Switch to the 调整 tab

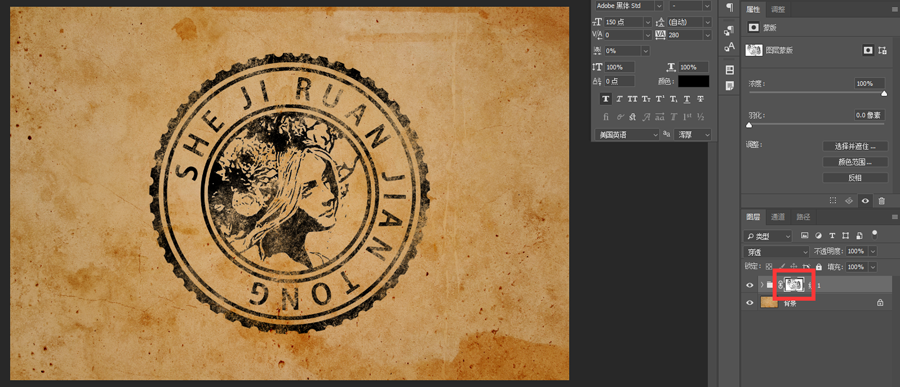(778, 9)
